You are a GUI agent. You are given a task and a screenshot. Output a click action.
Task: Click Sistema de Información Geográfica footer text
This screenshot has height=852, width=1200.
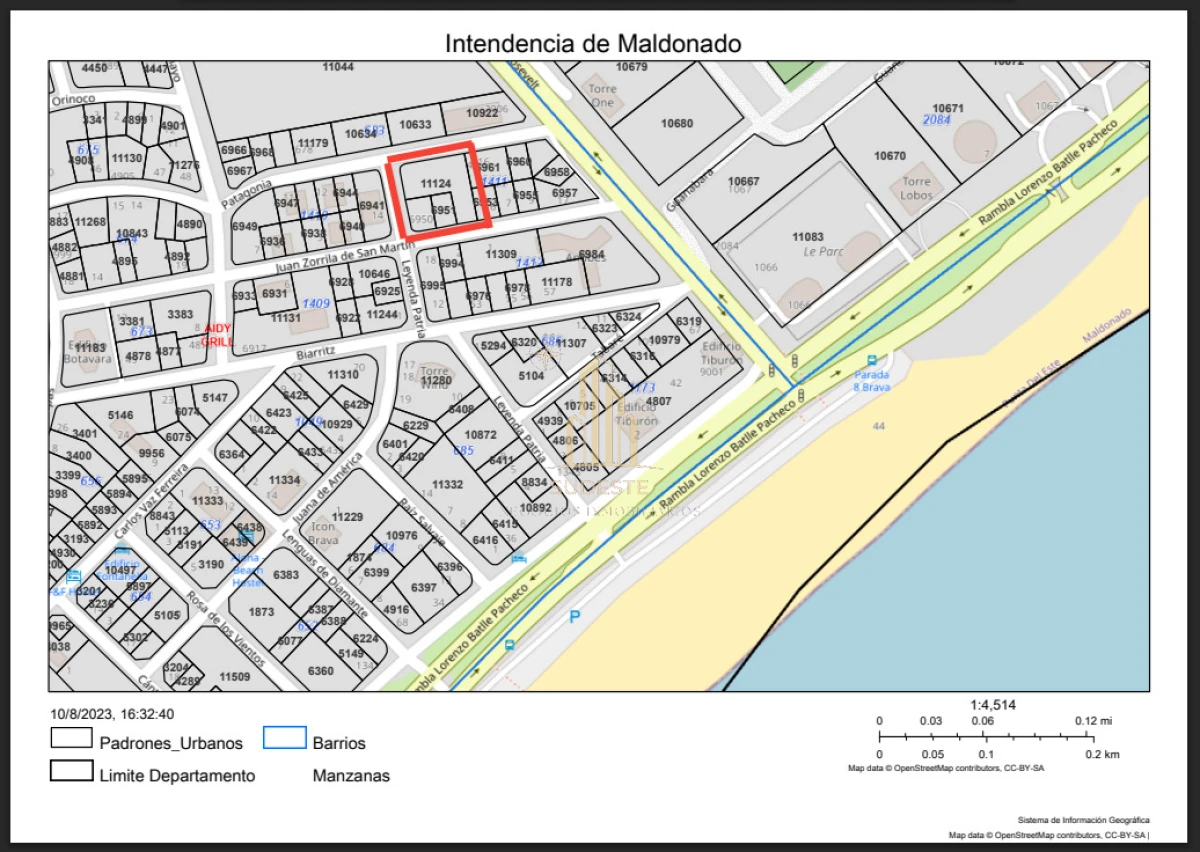coord(1083,819)
